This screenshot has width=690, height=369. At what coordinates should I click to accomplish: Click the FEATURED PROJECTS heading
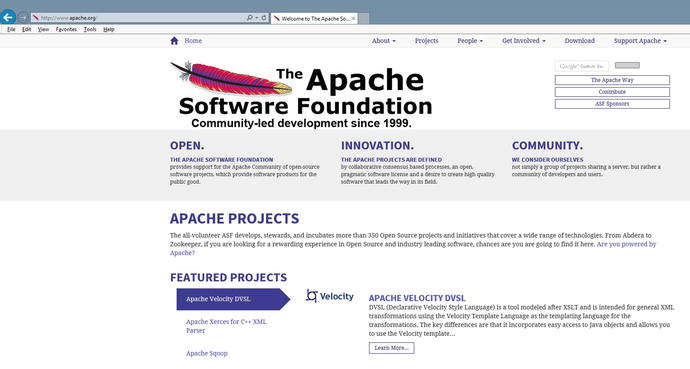228,278
